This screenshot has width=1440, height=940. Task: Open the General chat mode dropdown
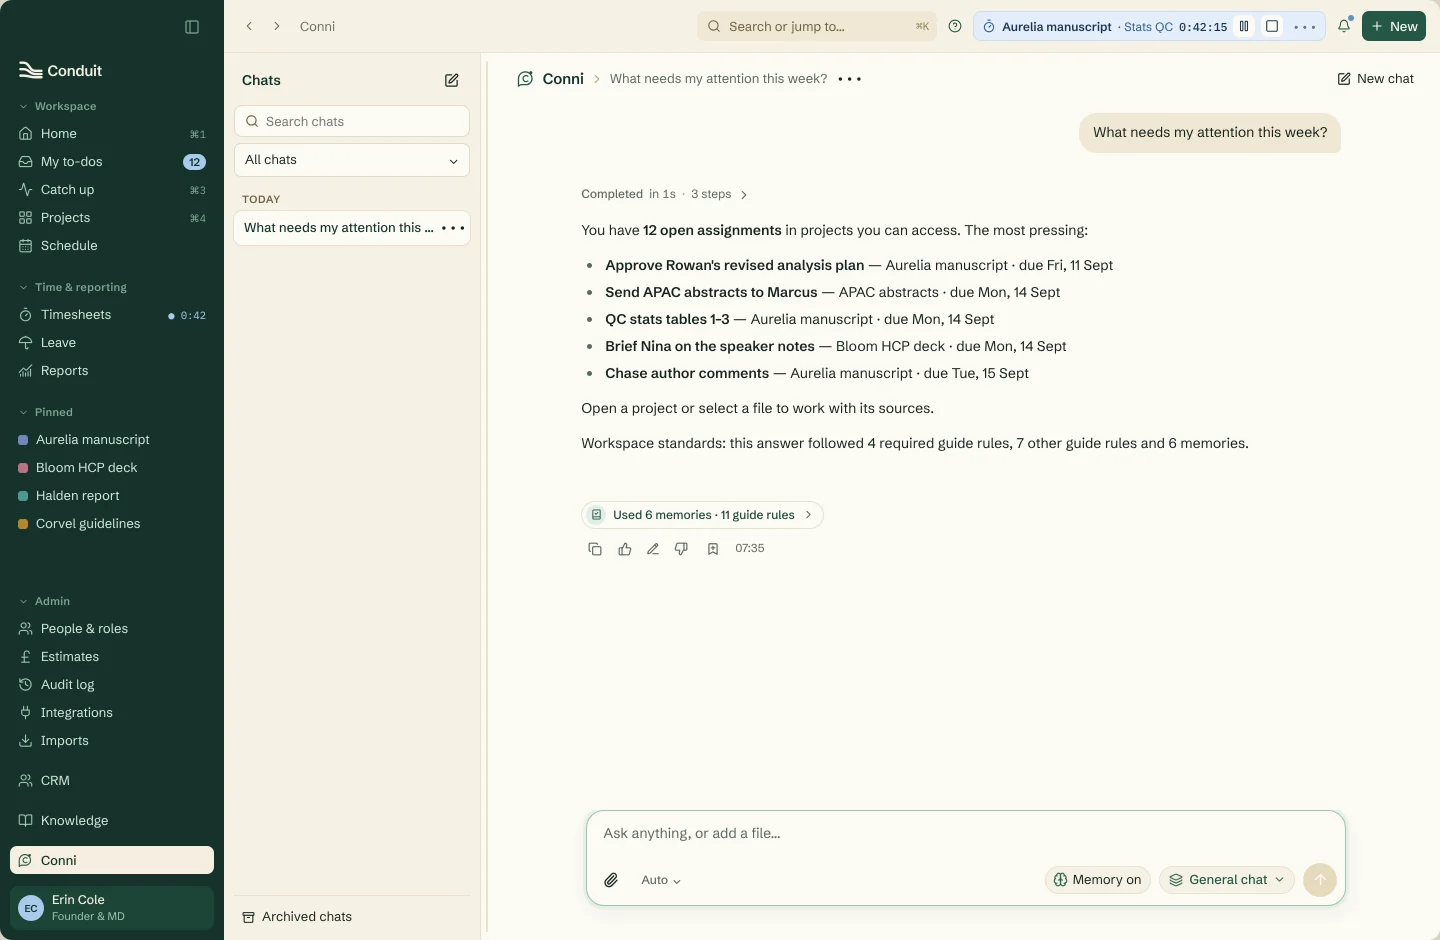(1227, 880)
